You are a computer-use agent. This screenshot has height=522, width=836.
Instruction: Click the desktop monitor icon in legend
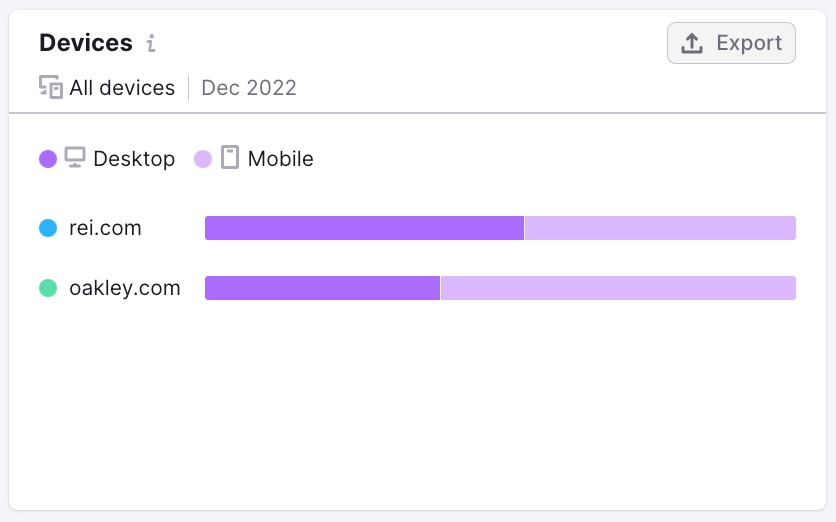75,158
